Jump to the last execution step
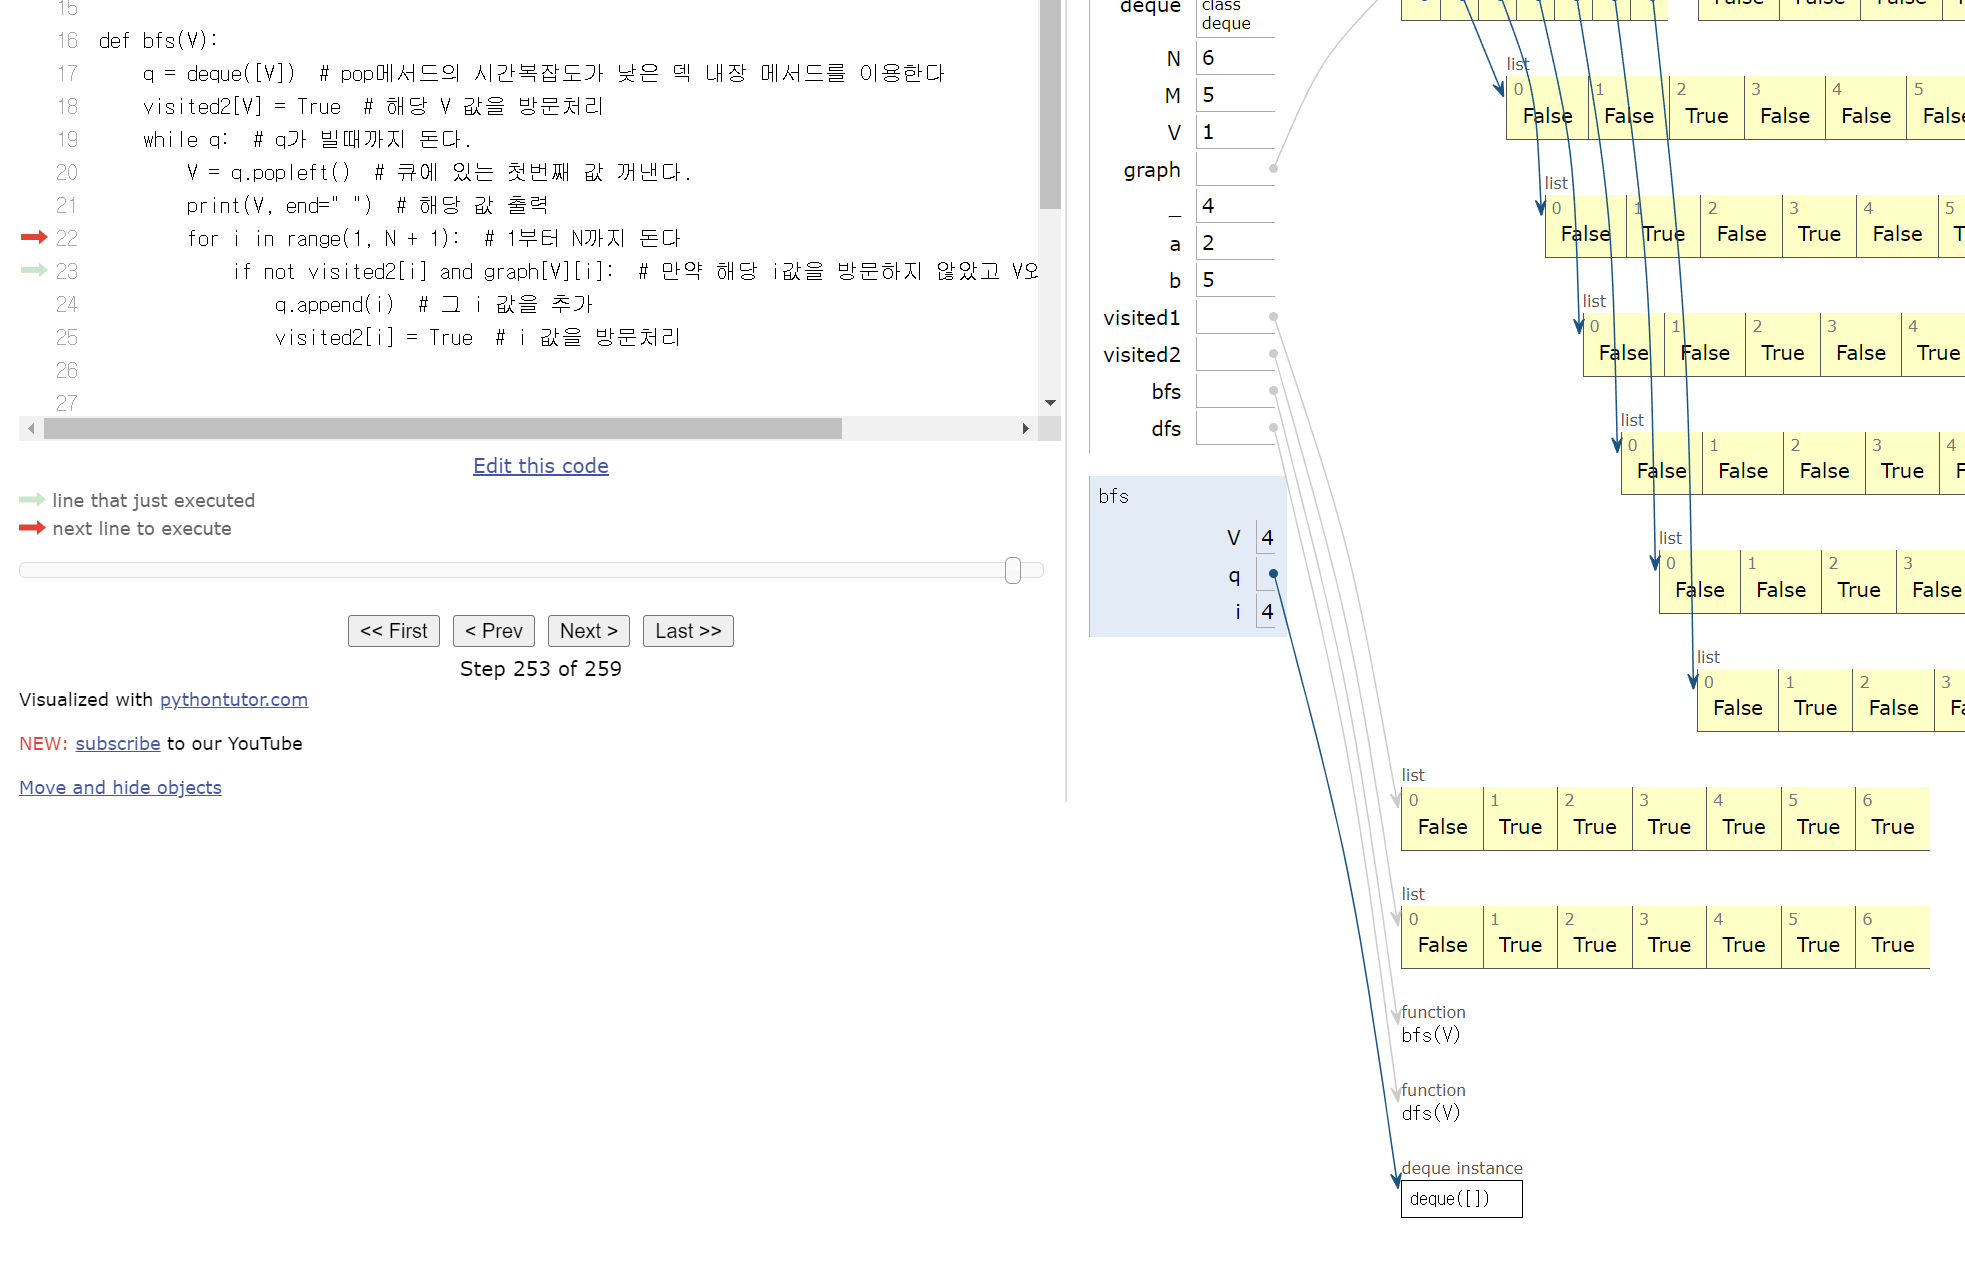 click(688, 631)
